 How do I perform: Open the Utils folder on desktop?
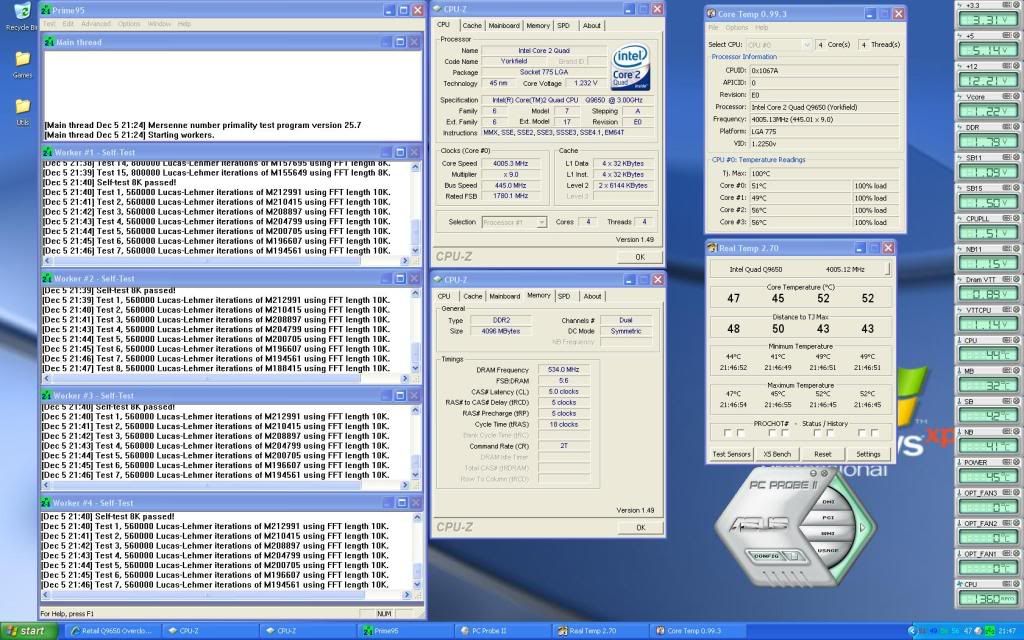[22, 111]
